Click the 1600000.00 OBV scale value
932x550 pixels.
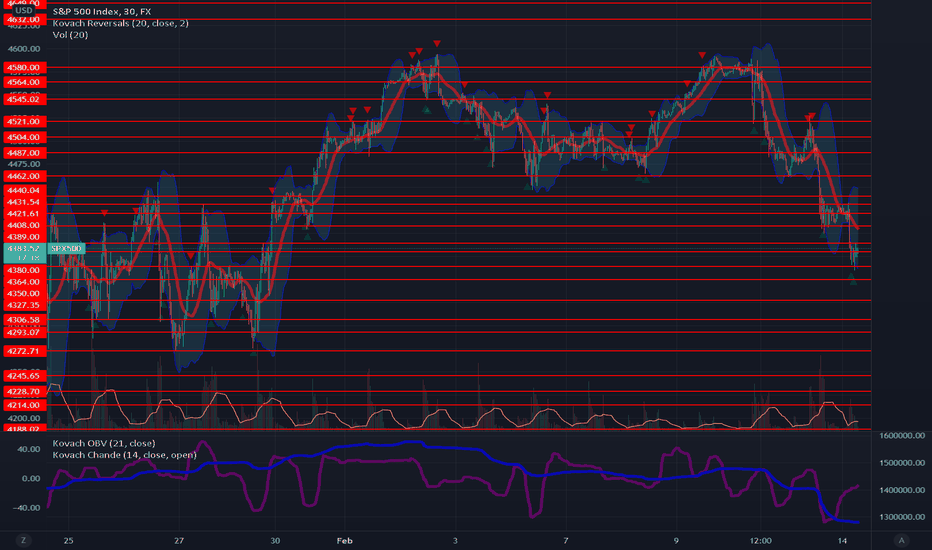tap(902, 435)
